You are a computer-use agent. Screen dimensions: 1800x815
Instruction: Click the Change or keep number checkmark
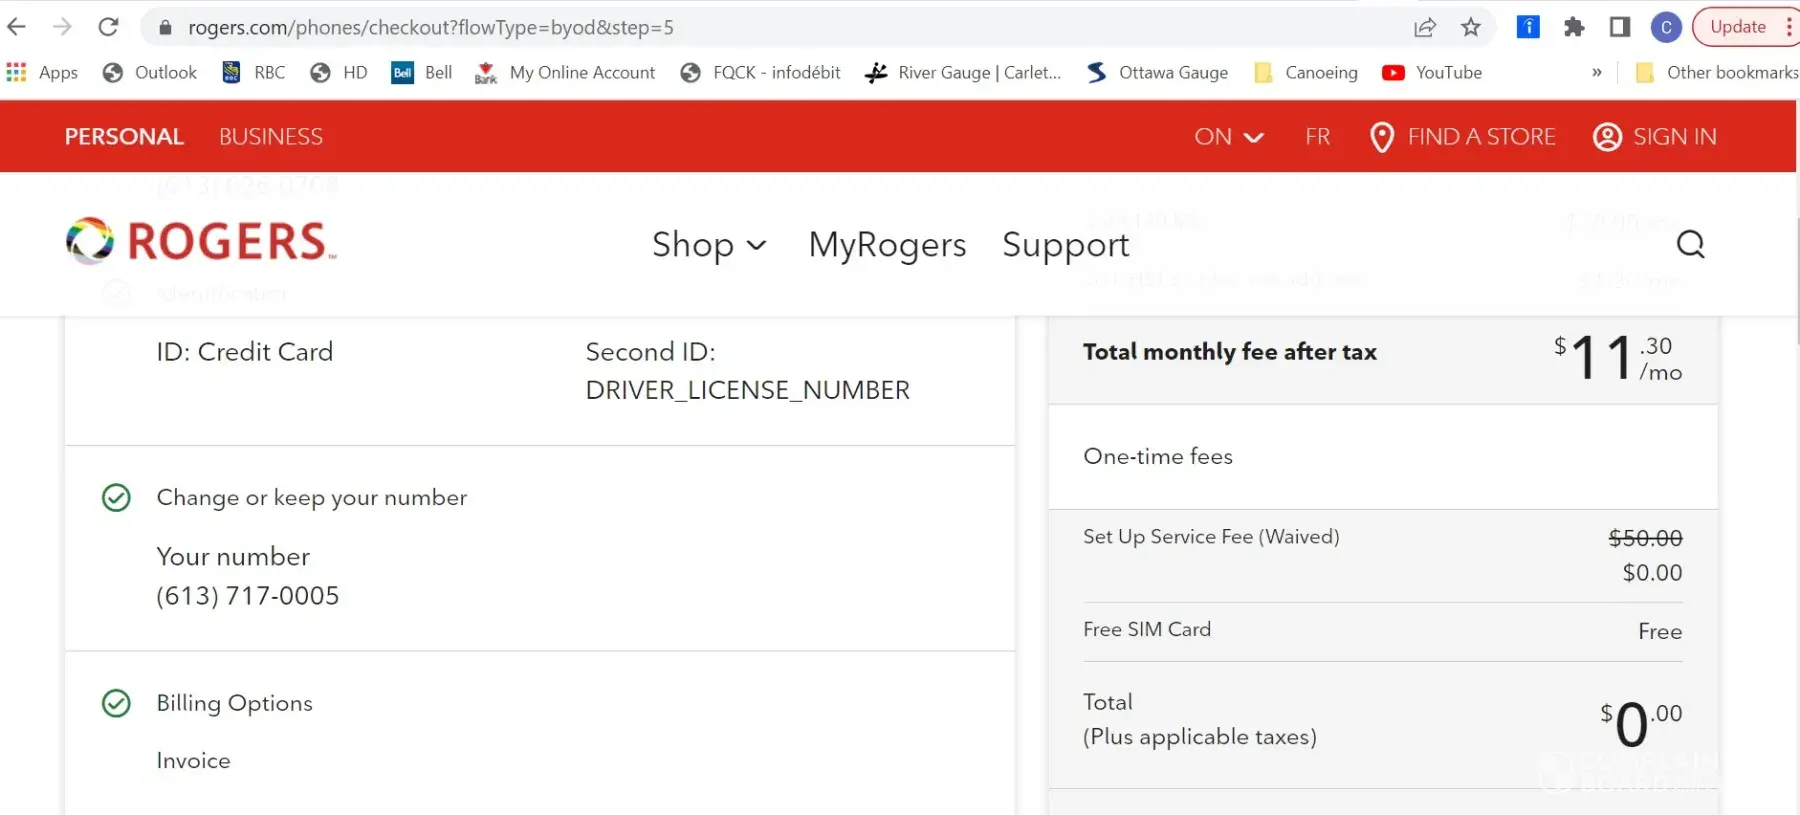tap(117, 498)
